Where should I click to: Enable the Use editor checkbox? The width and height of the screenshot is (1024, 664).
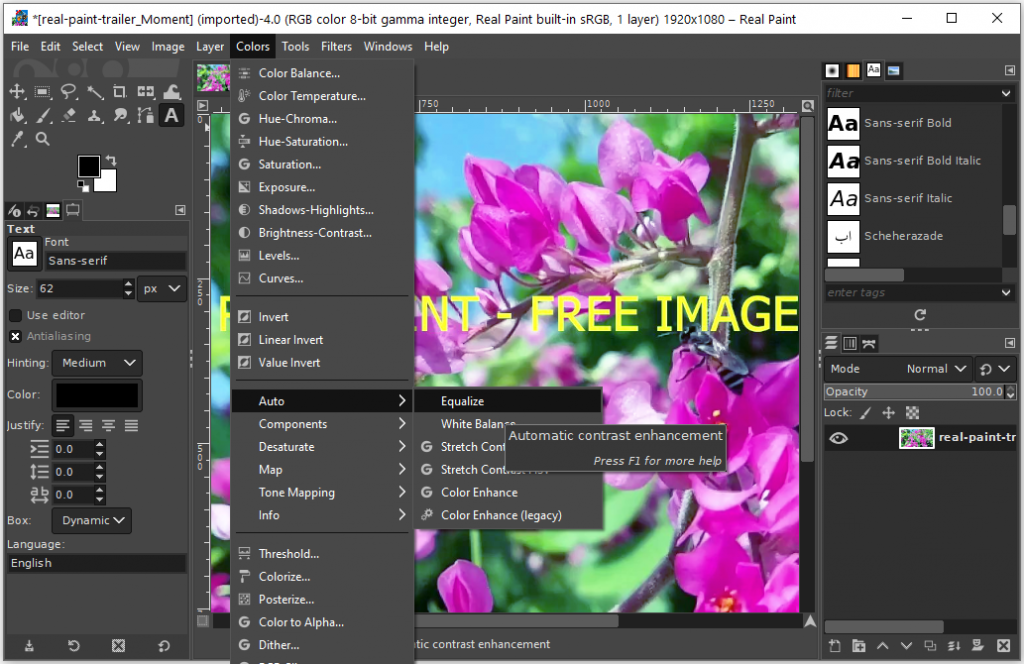pyautogui.click(x=16, y=315)
